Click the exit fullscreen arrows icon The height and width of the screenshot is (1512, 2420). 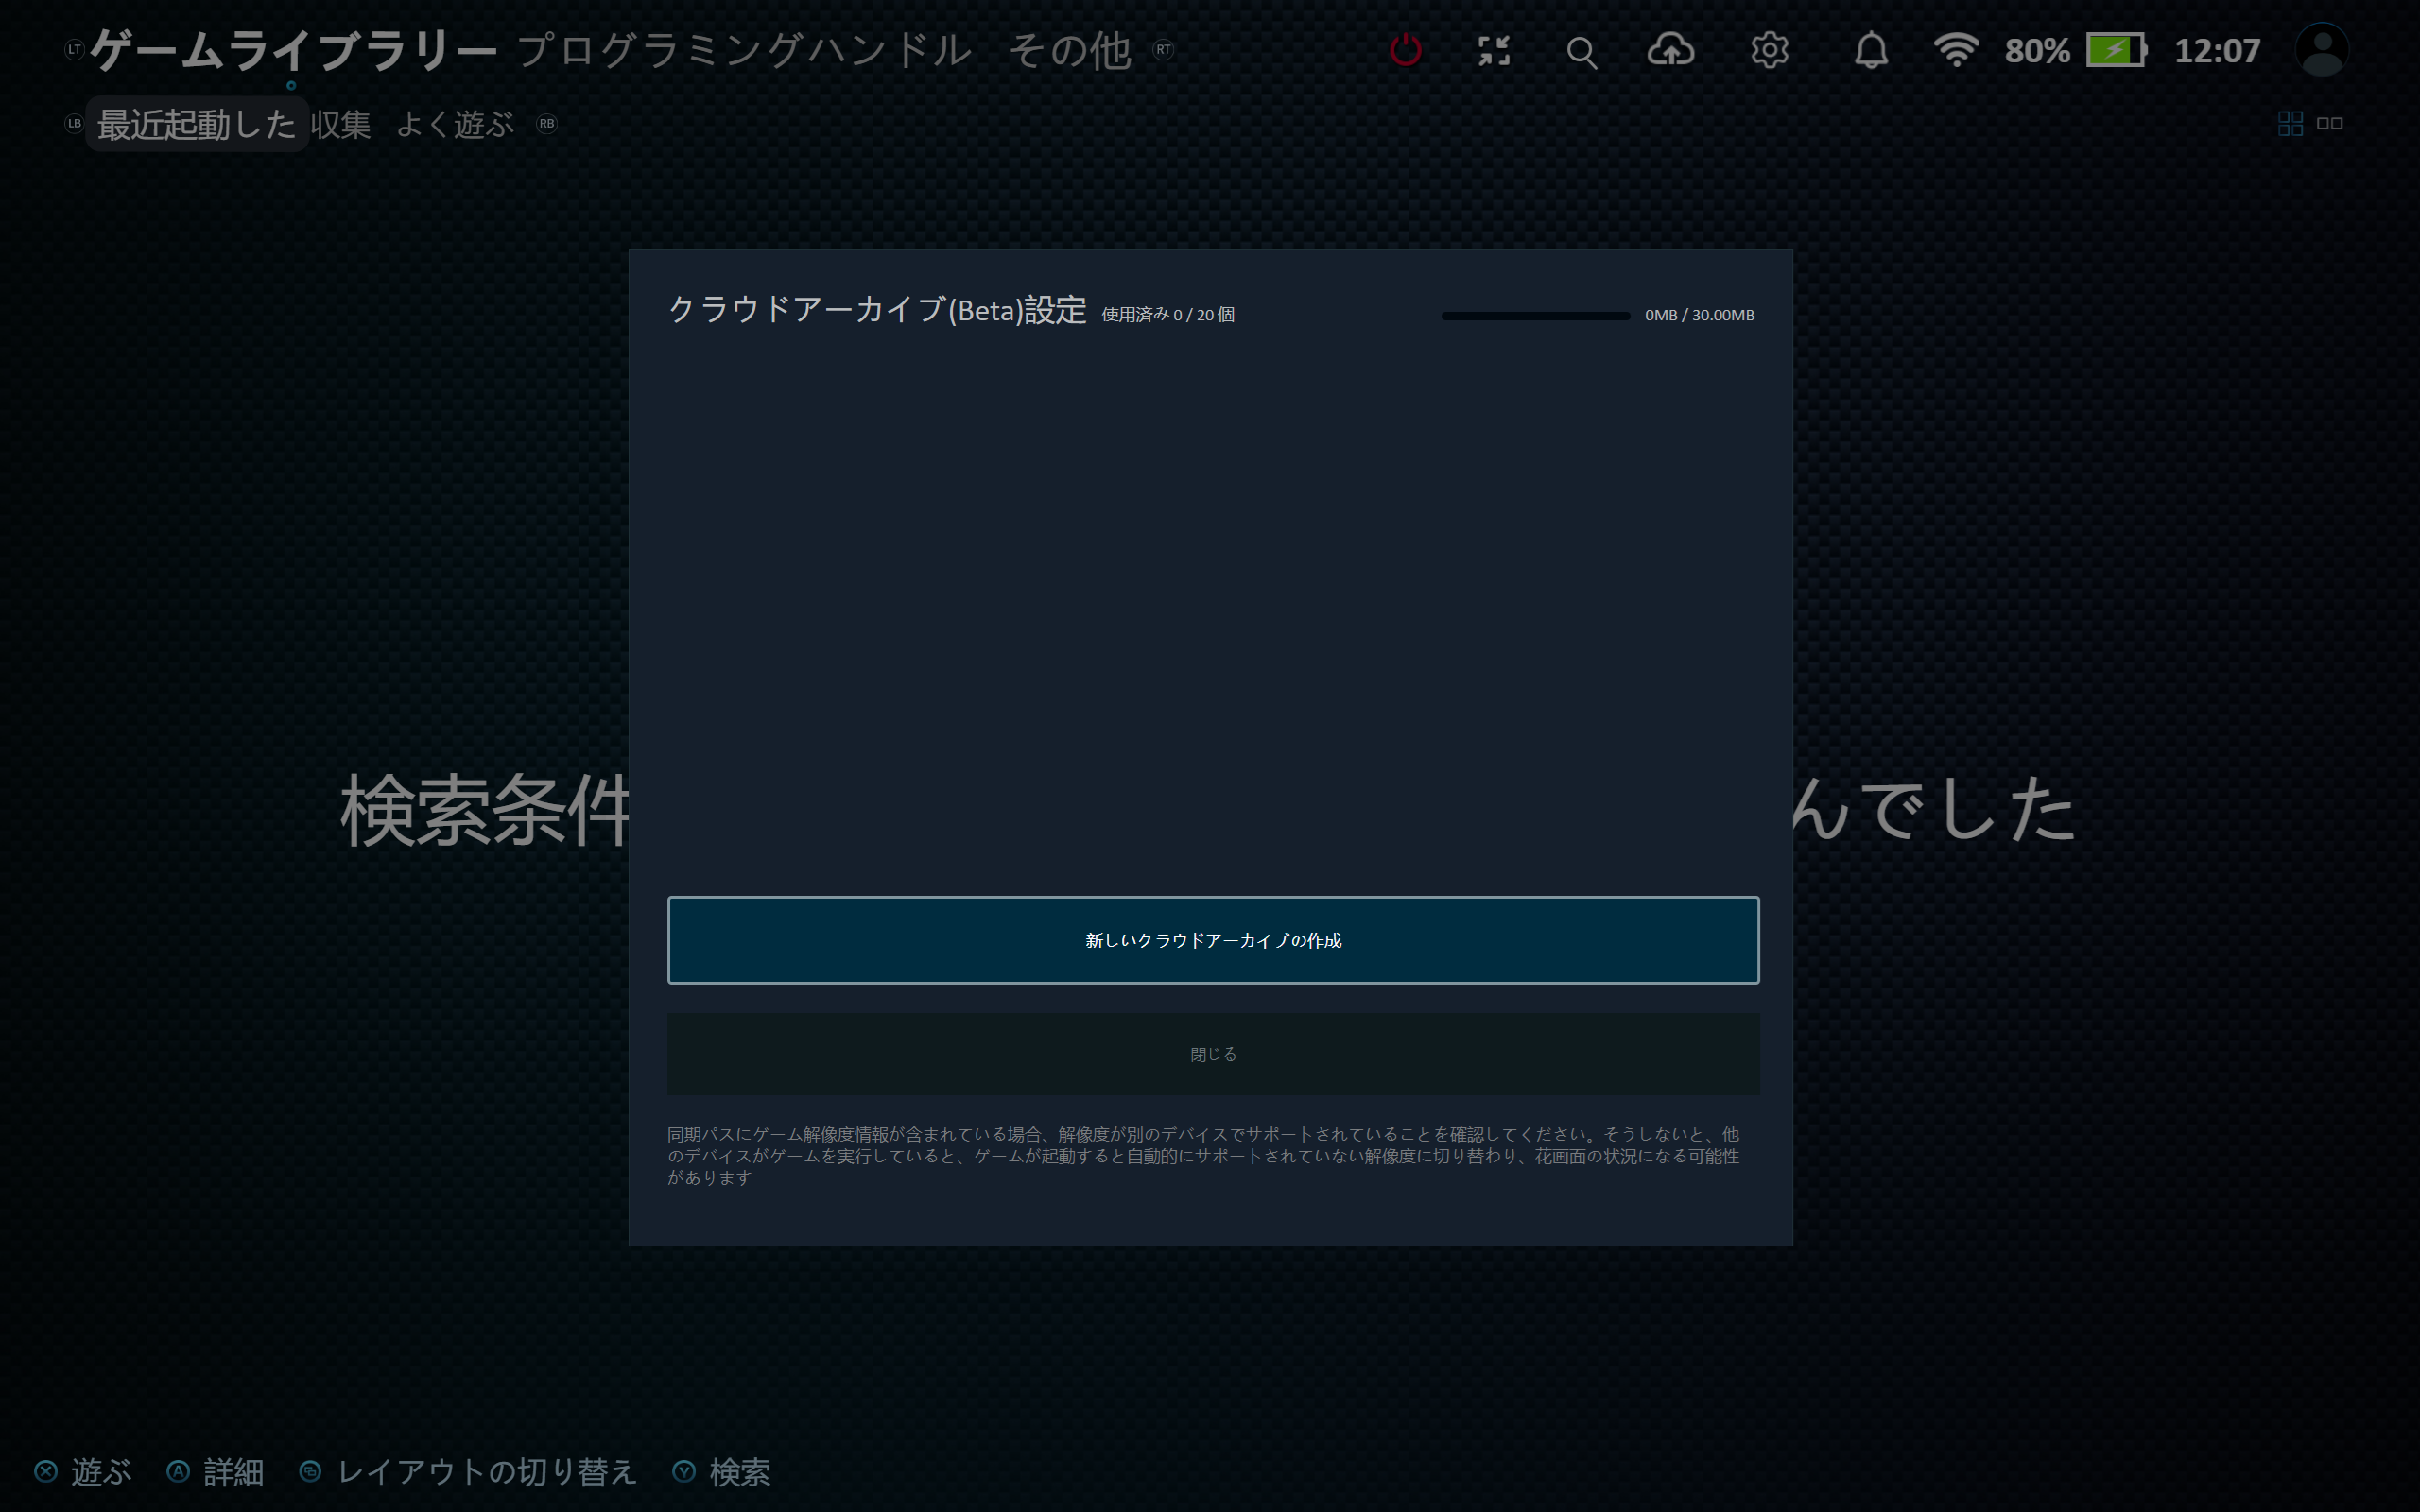pos(1494,50)
